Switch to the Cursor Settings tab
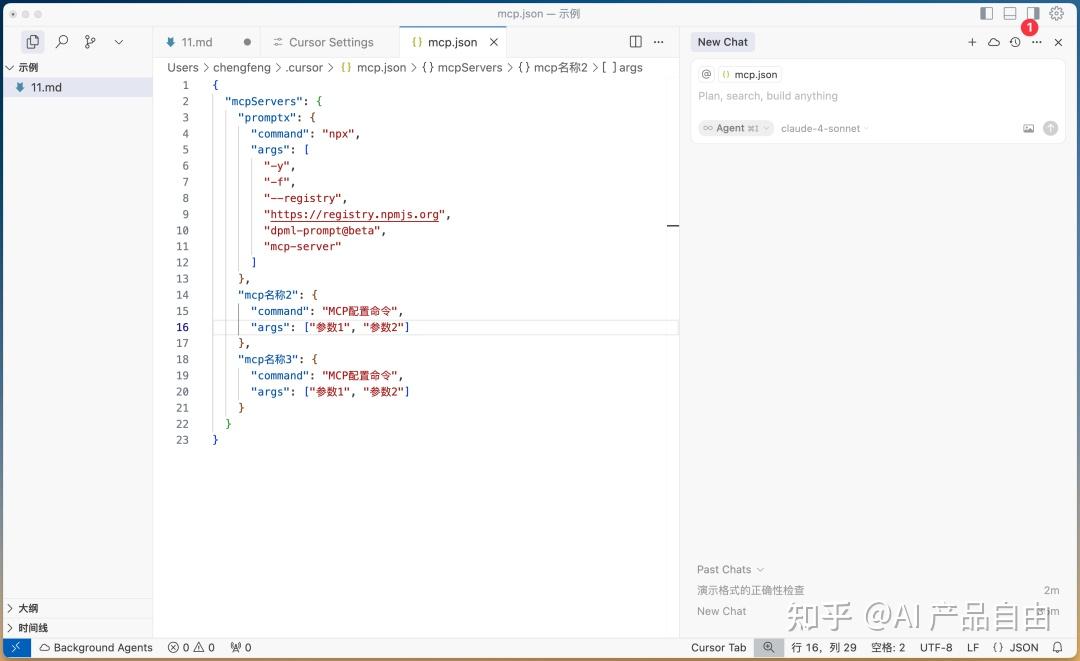 point(324,42)
